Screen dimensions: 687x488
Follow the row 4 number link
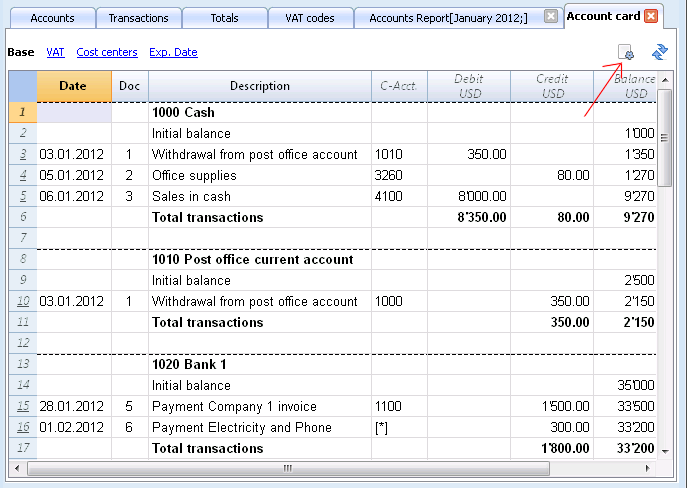(23, 175)
